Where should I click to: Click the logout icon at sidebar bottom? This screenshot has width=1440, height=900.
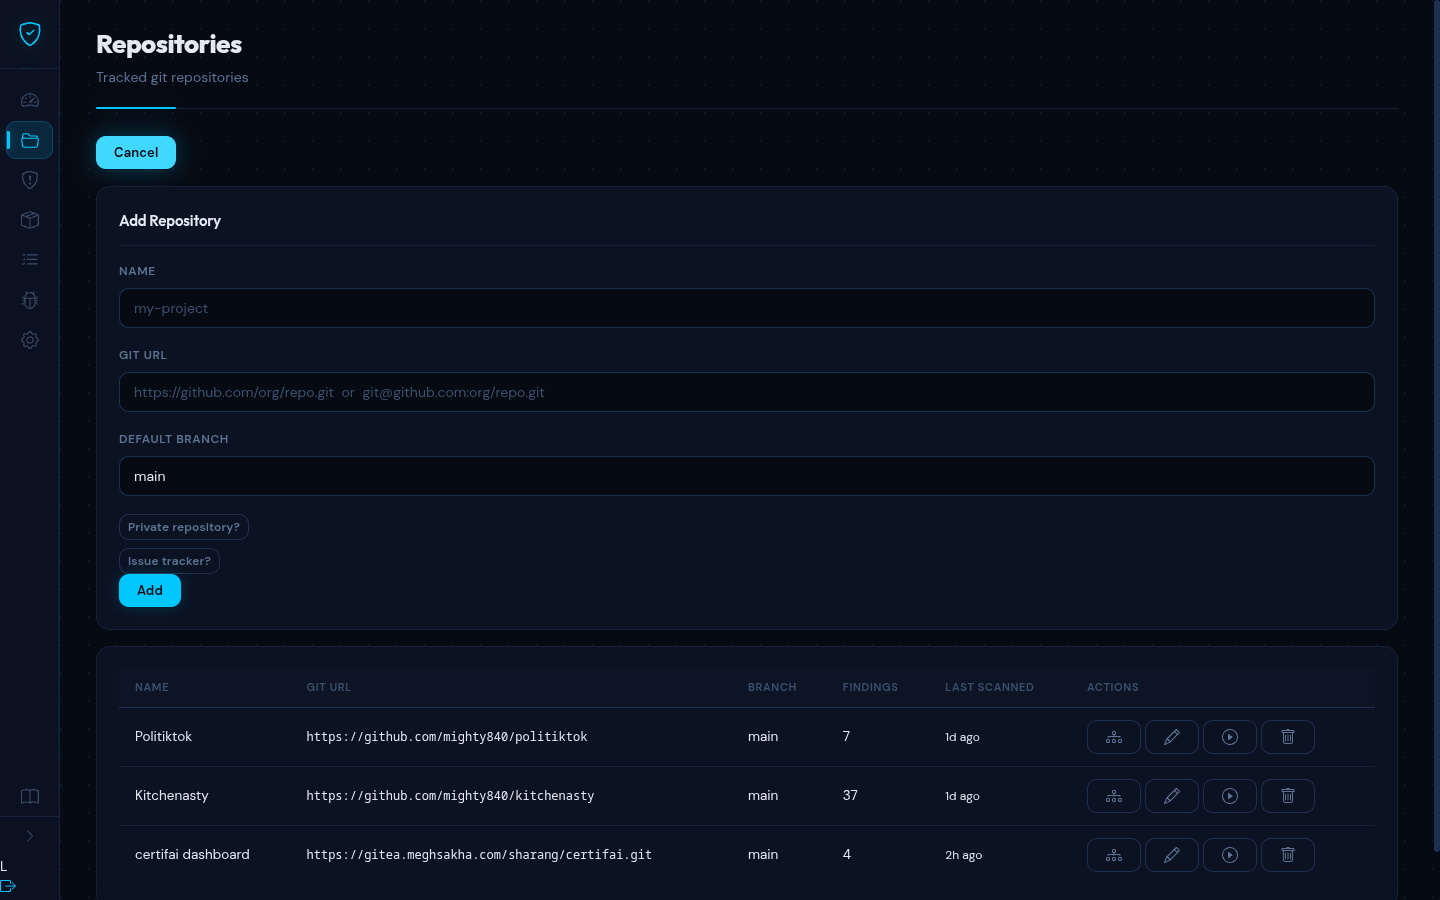tap(9, 886)
